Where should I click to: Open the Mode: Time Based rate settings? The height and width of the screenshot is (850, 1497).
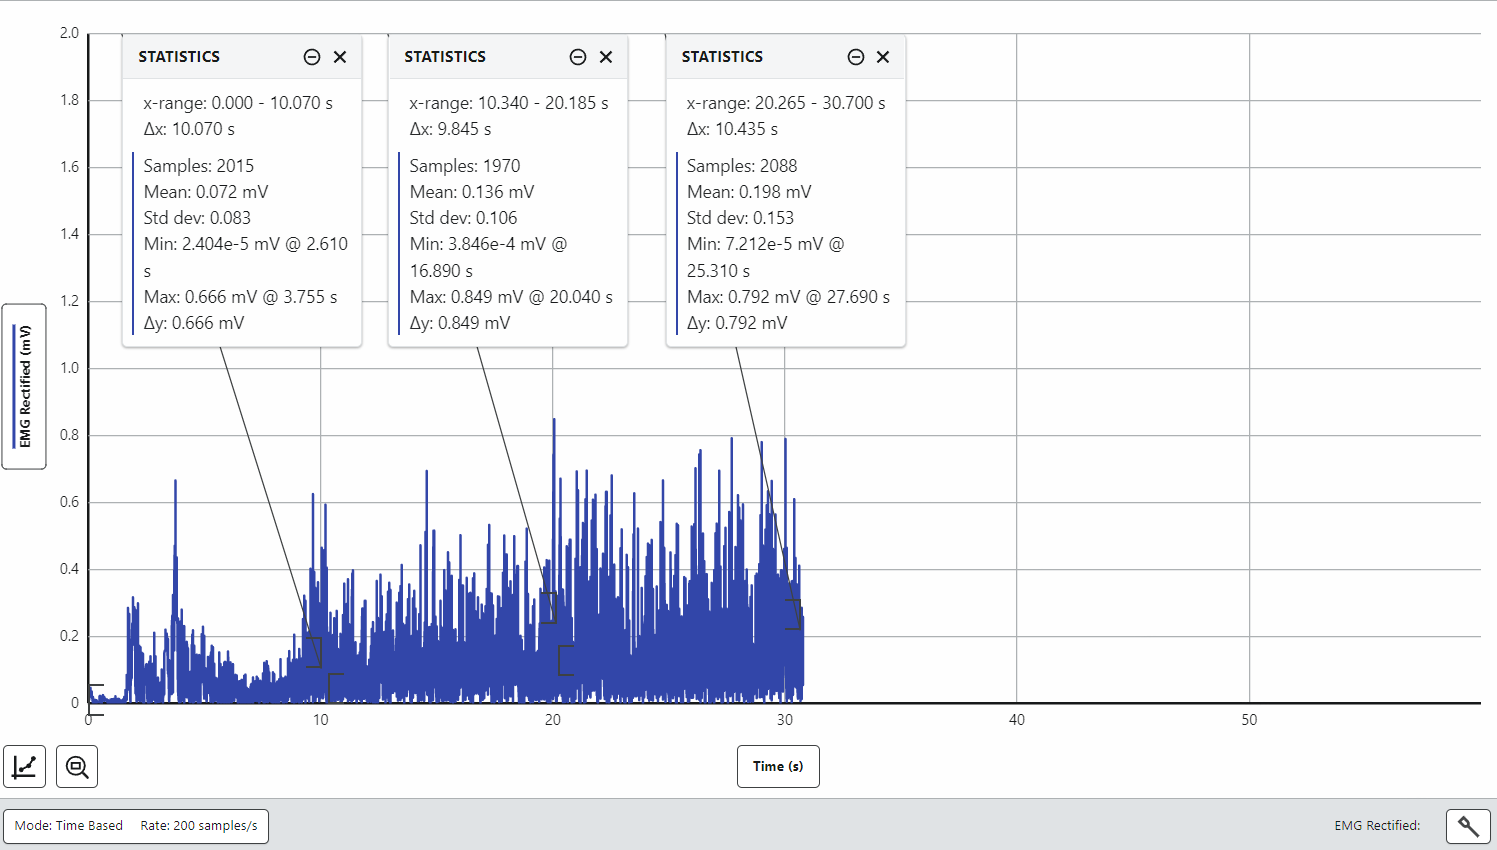pyautogui.click(x=136, y=826)
